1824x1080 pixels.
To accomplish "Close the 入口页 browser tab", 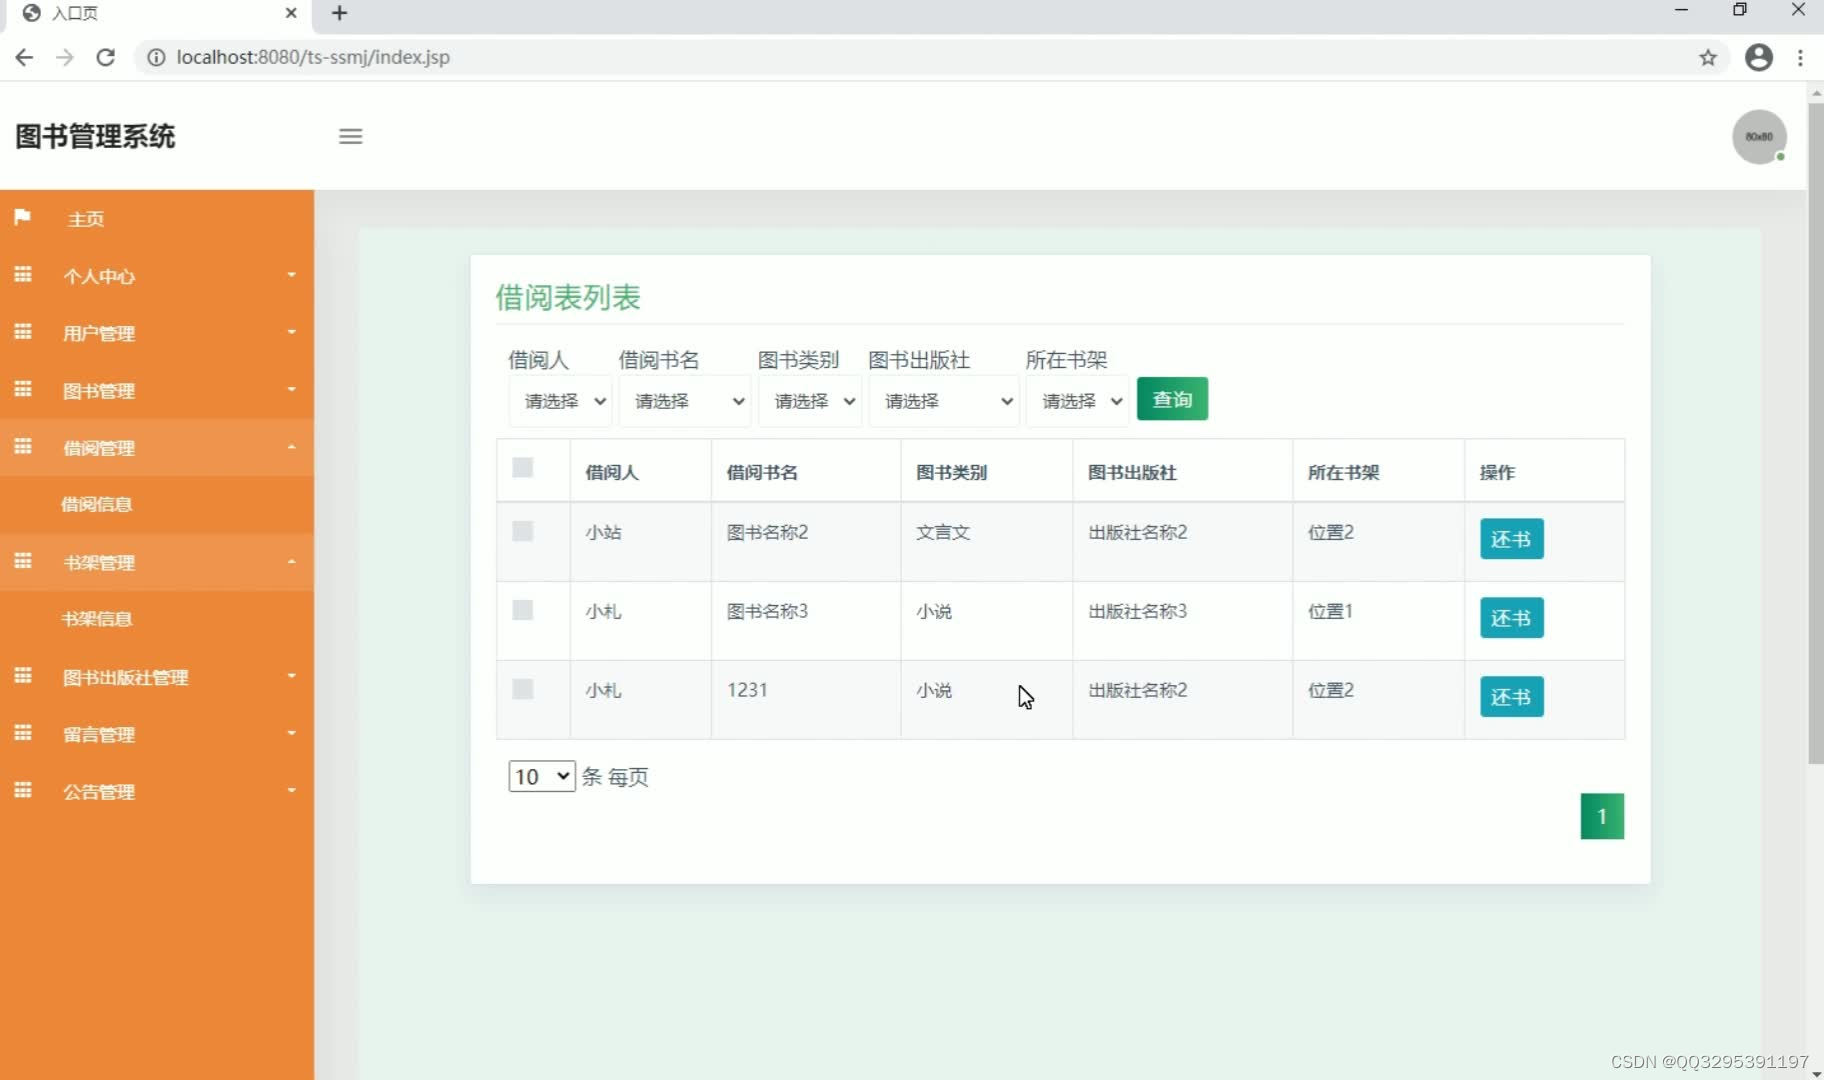I will pos(291,13).
